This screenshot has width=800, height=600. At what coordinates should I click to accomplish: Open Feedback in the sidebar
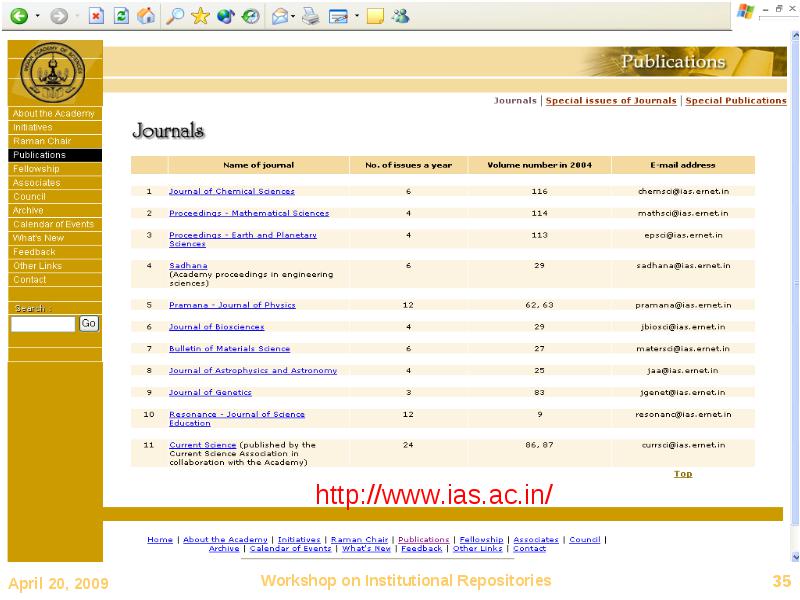(x=34, y=252)
